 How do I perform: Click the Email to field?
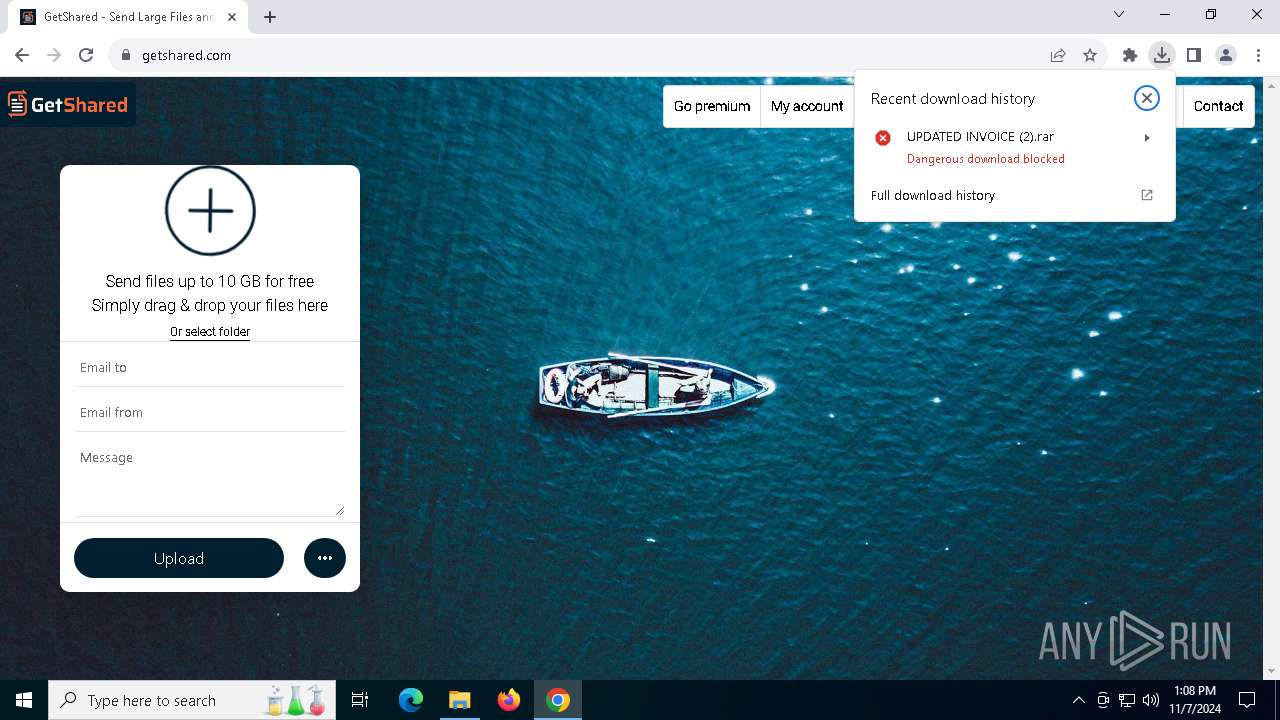coord(210,367)
